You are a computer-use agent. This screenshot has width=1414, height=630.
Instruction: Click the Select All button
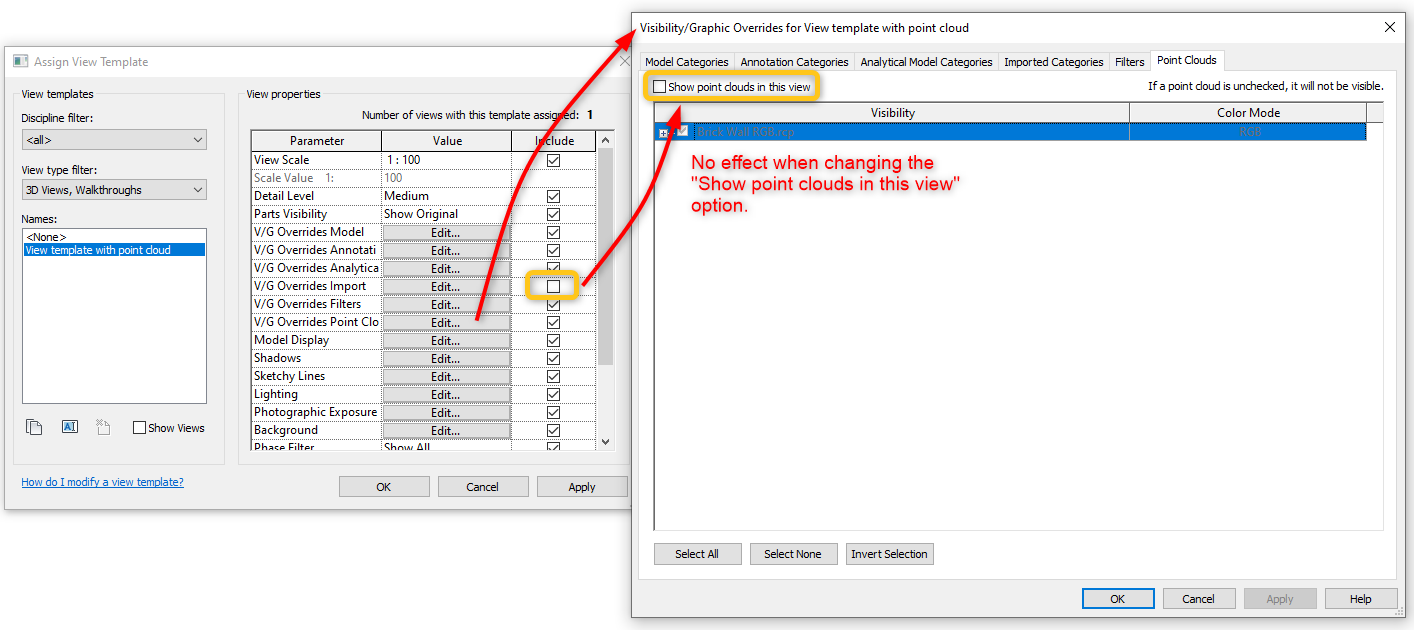click(x=697, y=553)
